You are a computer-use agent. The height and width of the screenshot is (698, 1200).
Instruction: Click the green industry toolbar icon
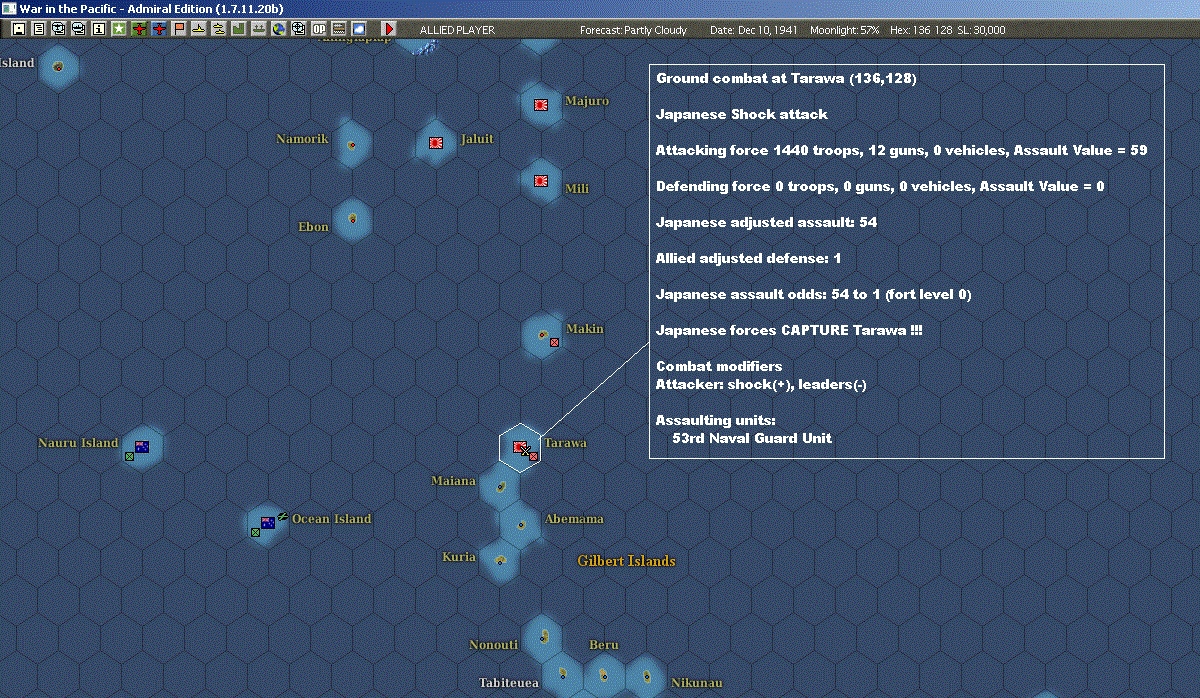tap(239, 29)
